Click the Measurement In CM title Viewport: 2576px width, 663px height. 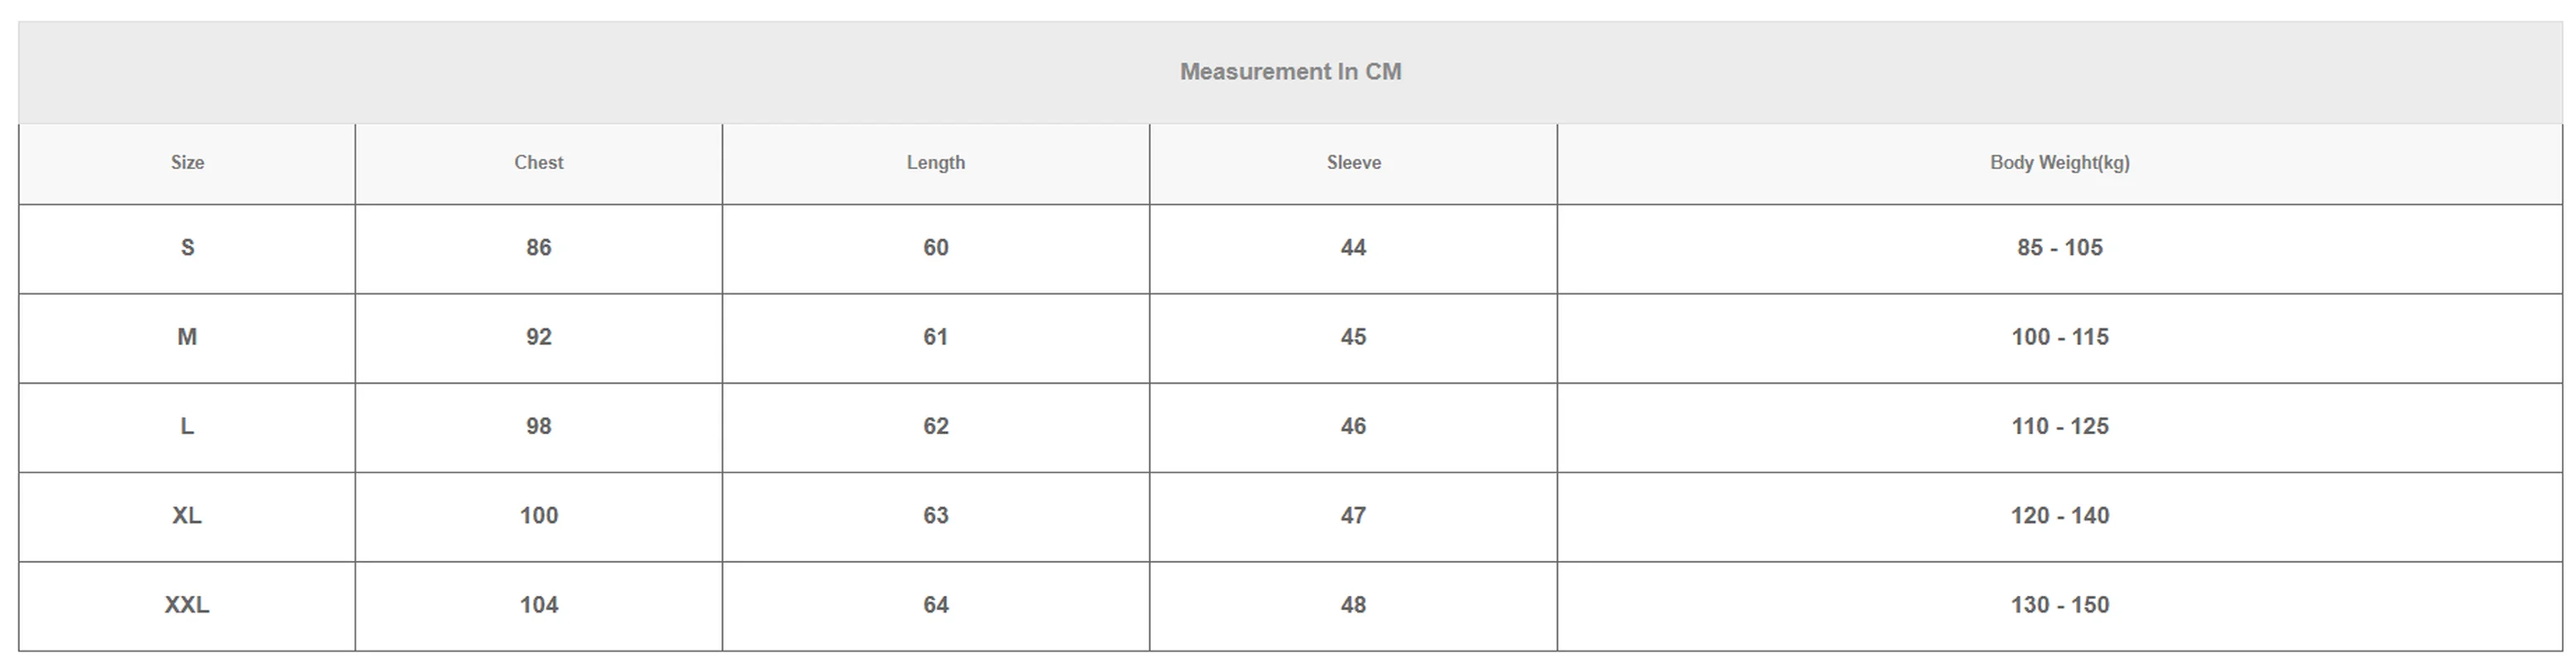[1290, 72]
